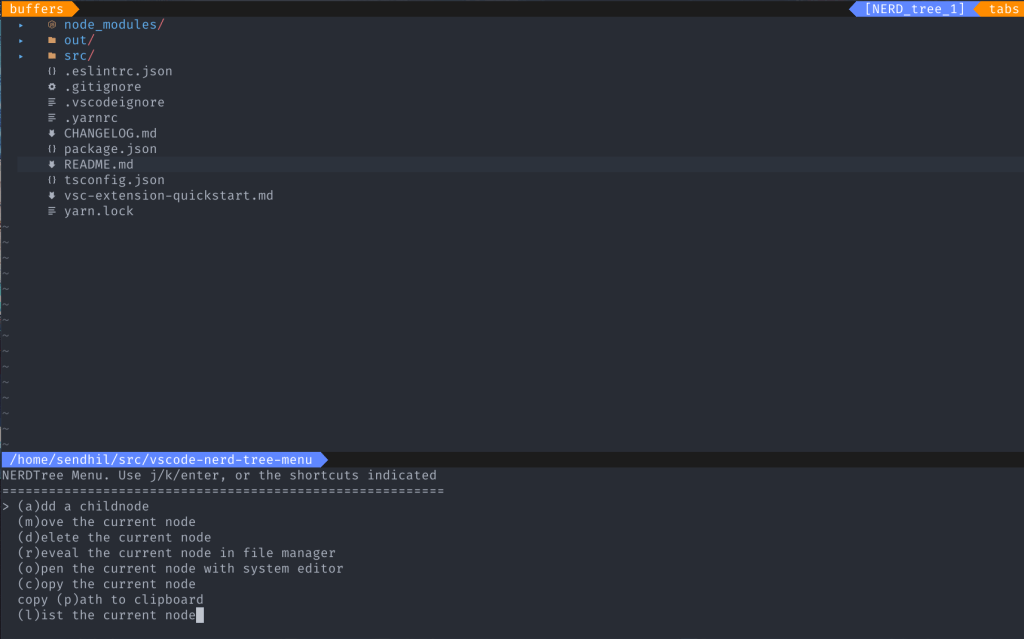Select the NERD_tree_1 tab
Viewport: 1024px width, 639px height.
pos(914,9)
